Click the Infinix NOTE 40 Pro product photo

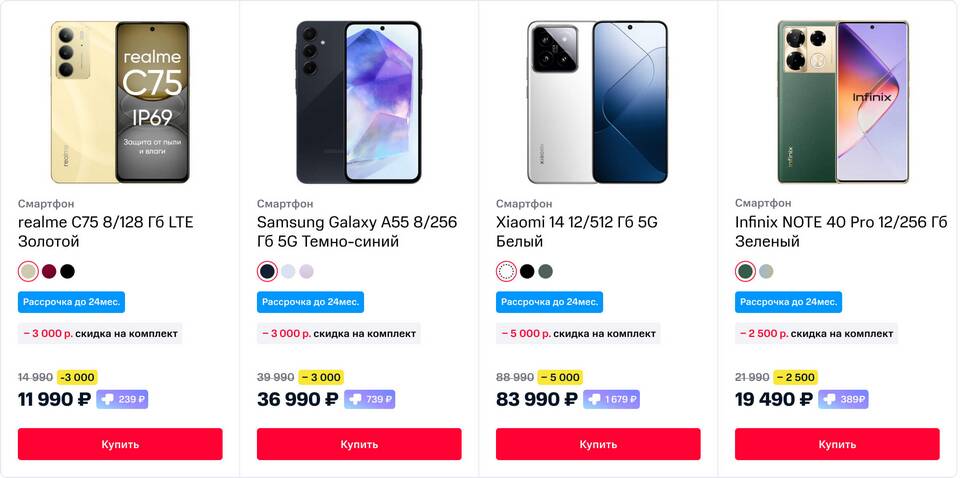(x=837, y=102)
